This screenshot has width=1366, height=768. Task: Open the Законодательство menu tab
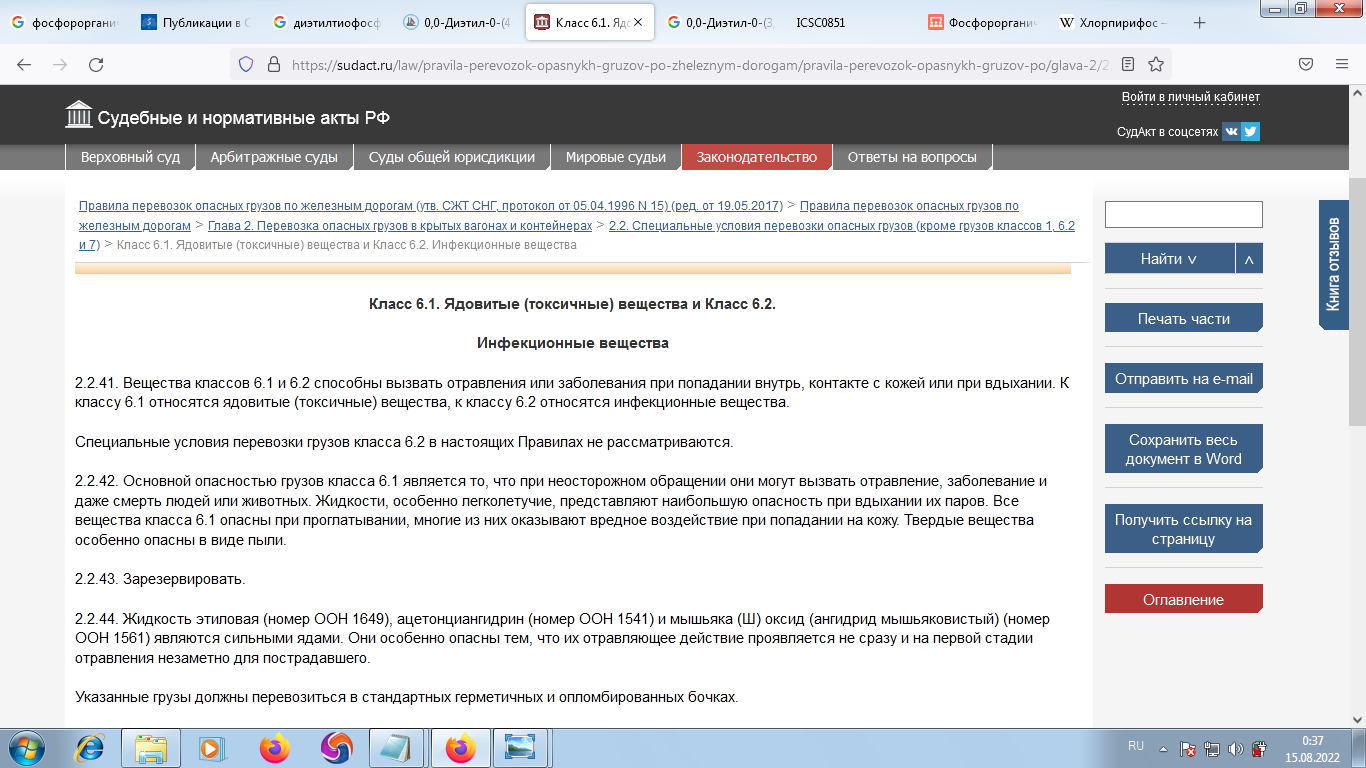pyautogui.click(x=756, y=157)
